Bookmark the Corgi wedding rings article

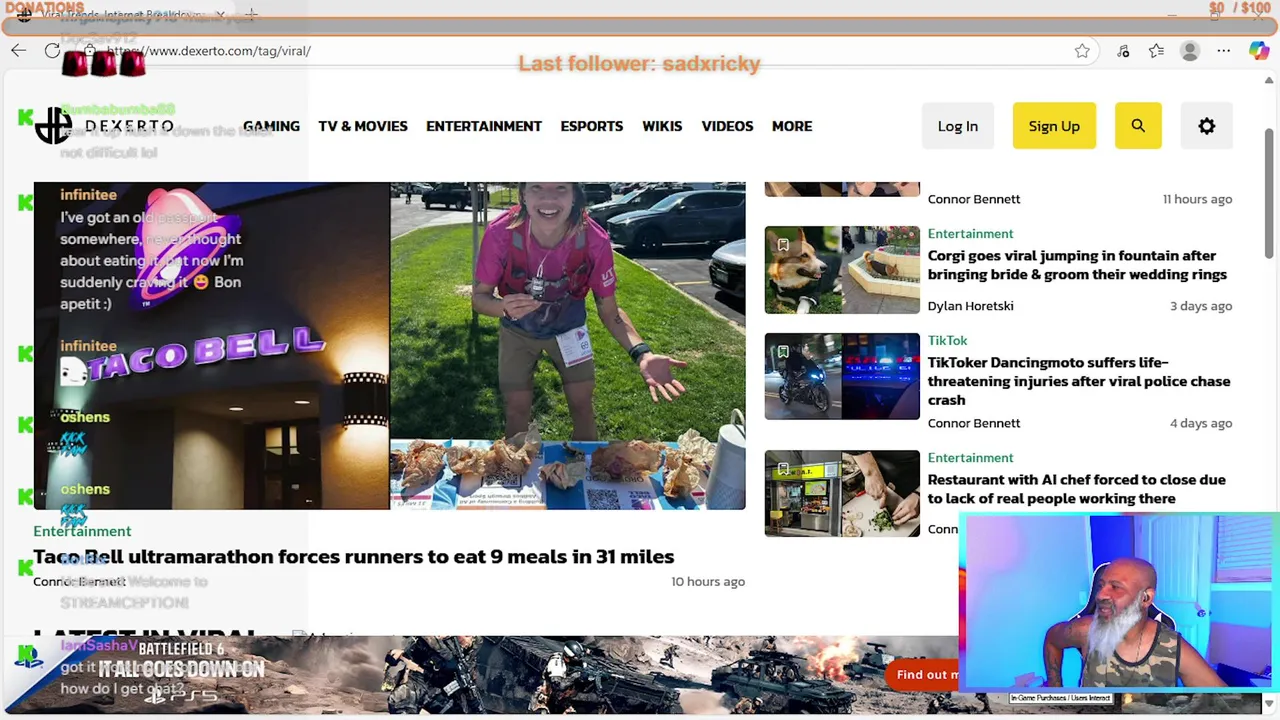[783, 245]
